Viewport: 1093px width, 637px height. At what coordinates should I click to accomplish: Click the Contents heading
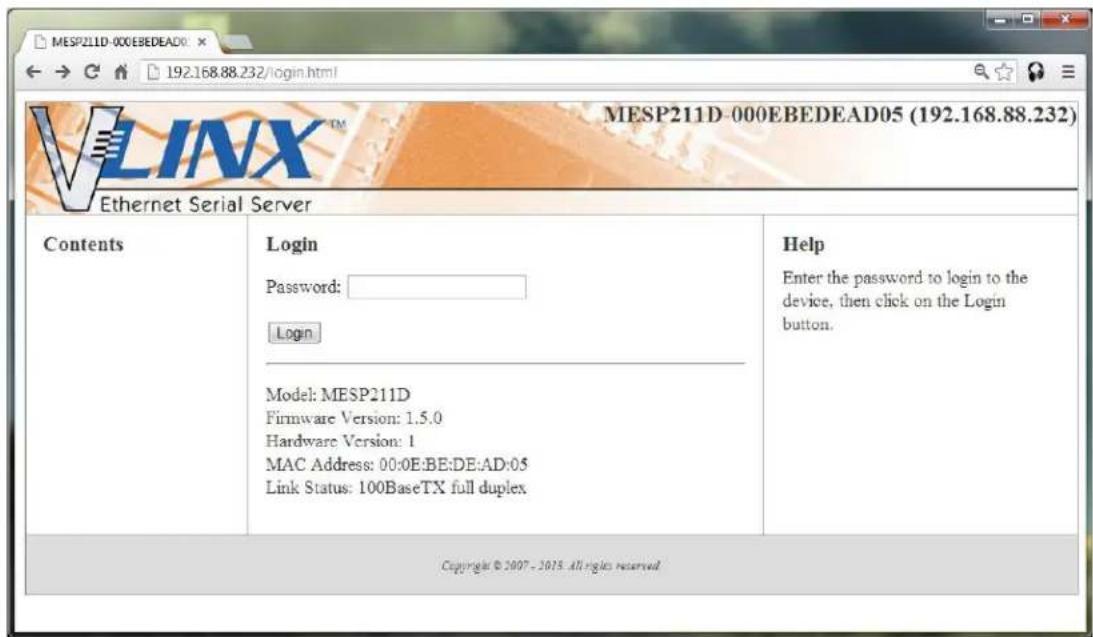pos(84,245)
